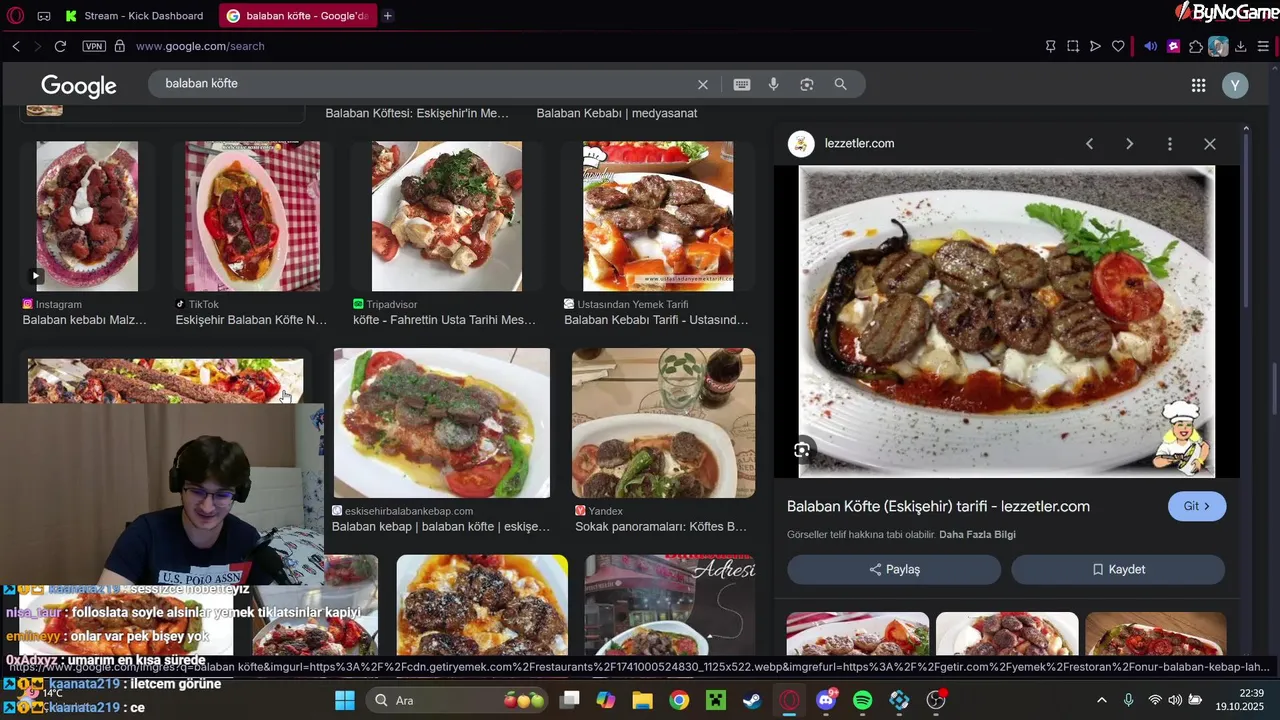
Task: Open Steam from the taskbar
Action: tap(753, 700)
